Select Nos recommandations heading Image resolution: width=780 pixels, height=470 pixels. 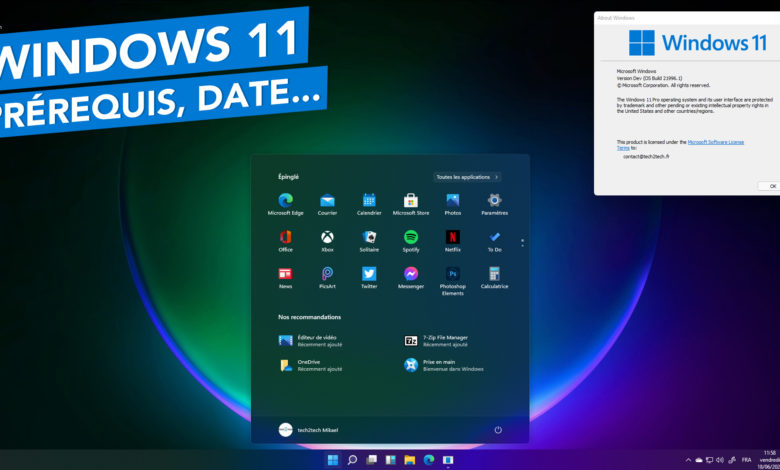[x=309, y=317]
